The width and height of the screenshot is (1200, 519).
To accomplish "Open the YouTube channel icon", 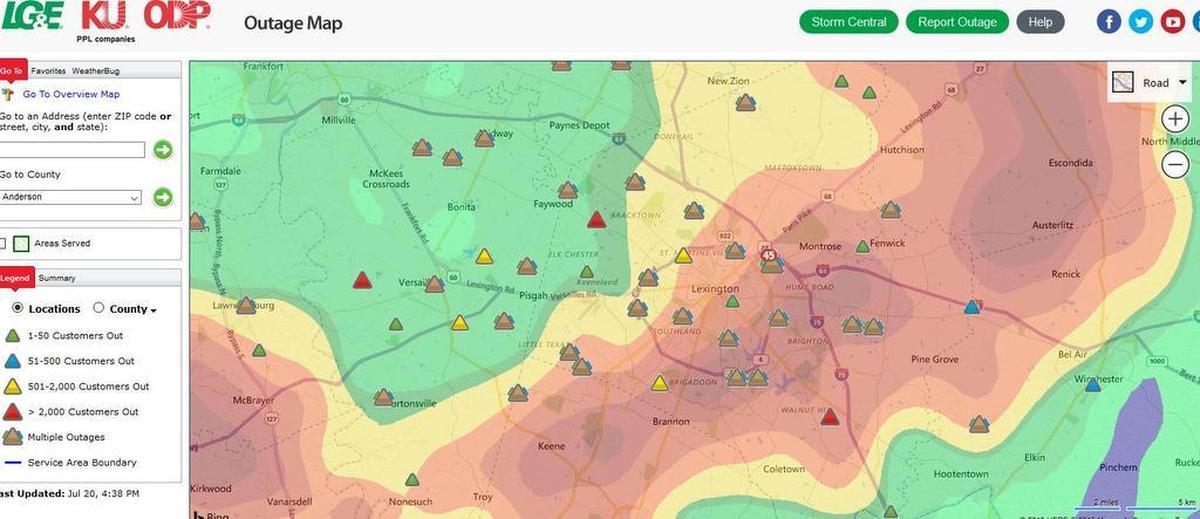I will 1173,21.
